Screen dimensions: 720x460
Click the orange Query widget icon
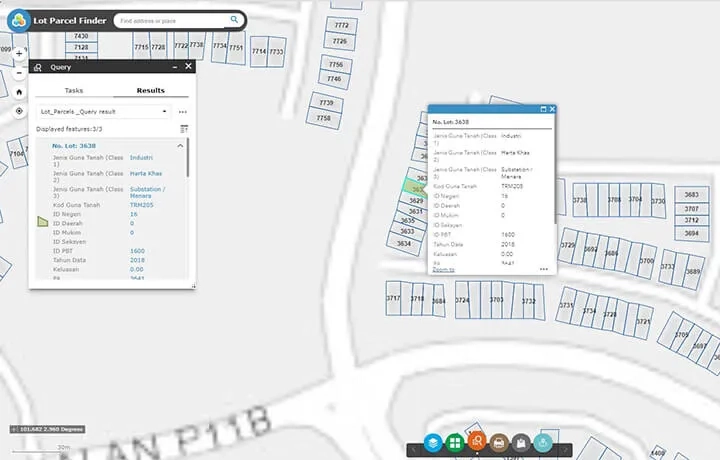click(477, 441)
